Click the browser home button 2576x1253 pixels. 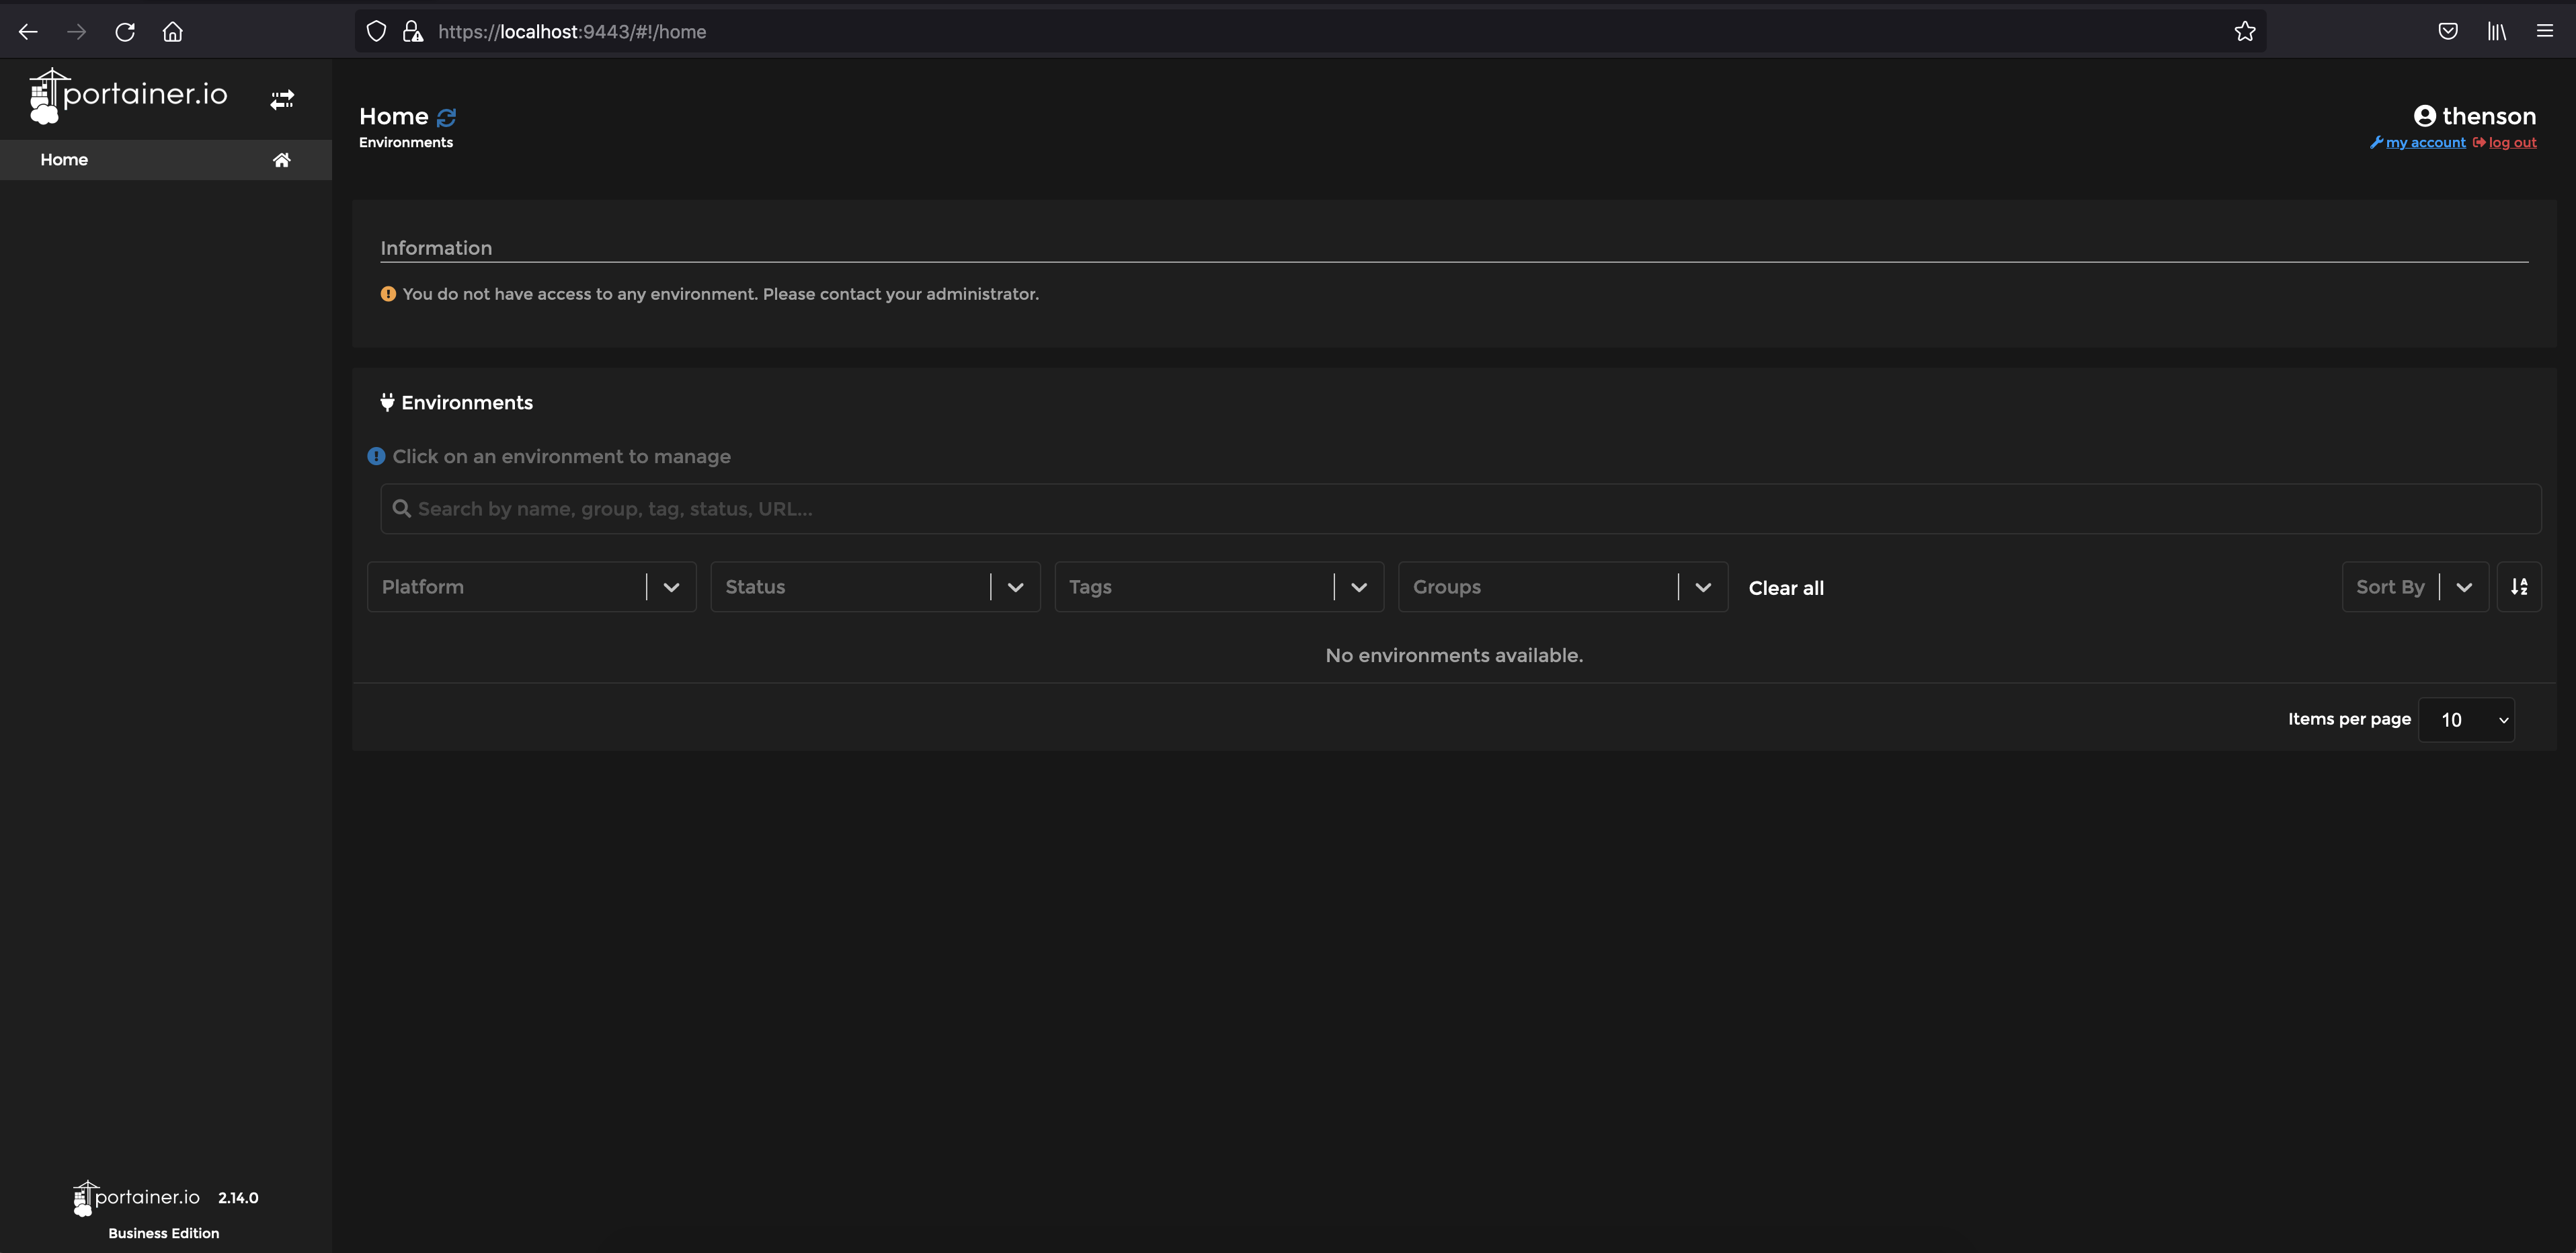click(x=173, y=32)
